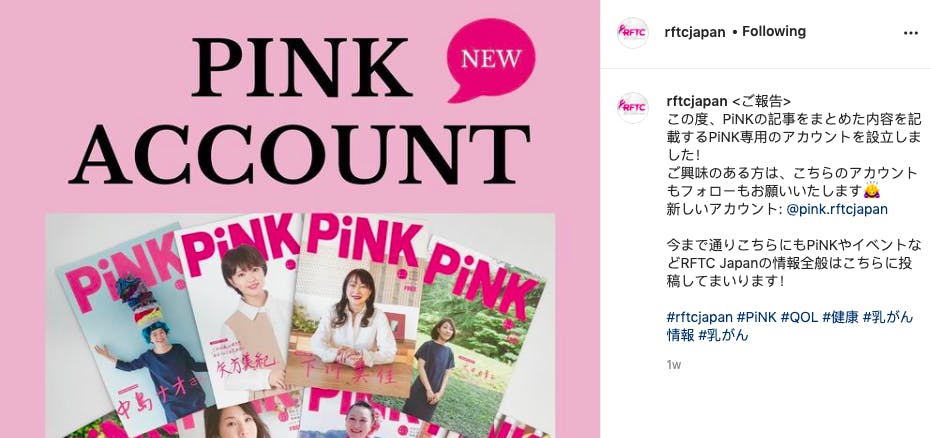This screenshot has height=438, width=931.
Task: Open the #PiNK hashtag
Action: [756, 318]
